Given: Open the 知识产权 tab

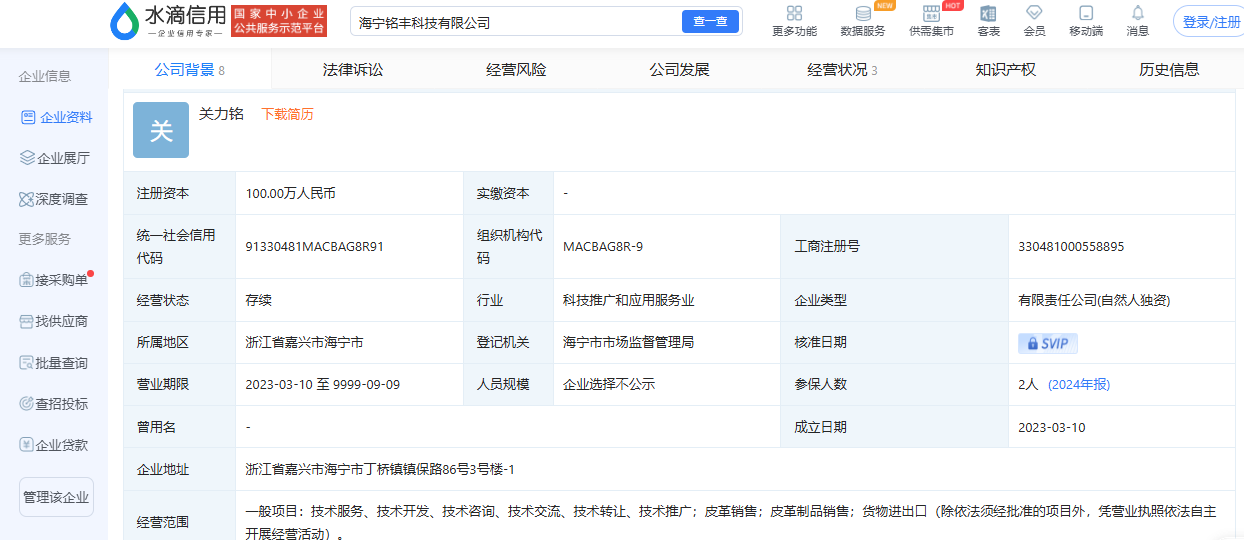Looking at the screenshot, I should (x=1005, y=70).
